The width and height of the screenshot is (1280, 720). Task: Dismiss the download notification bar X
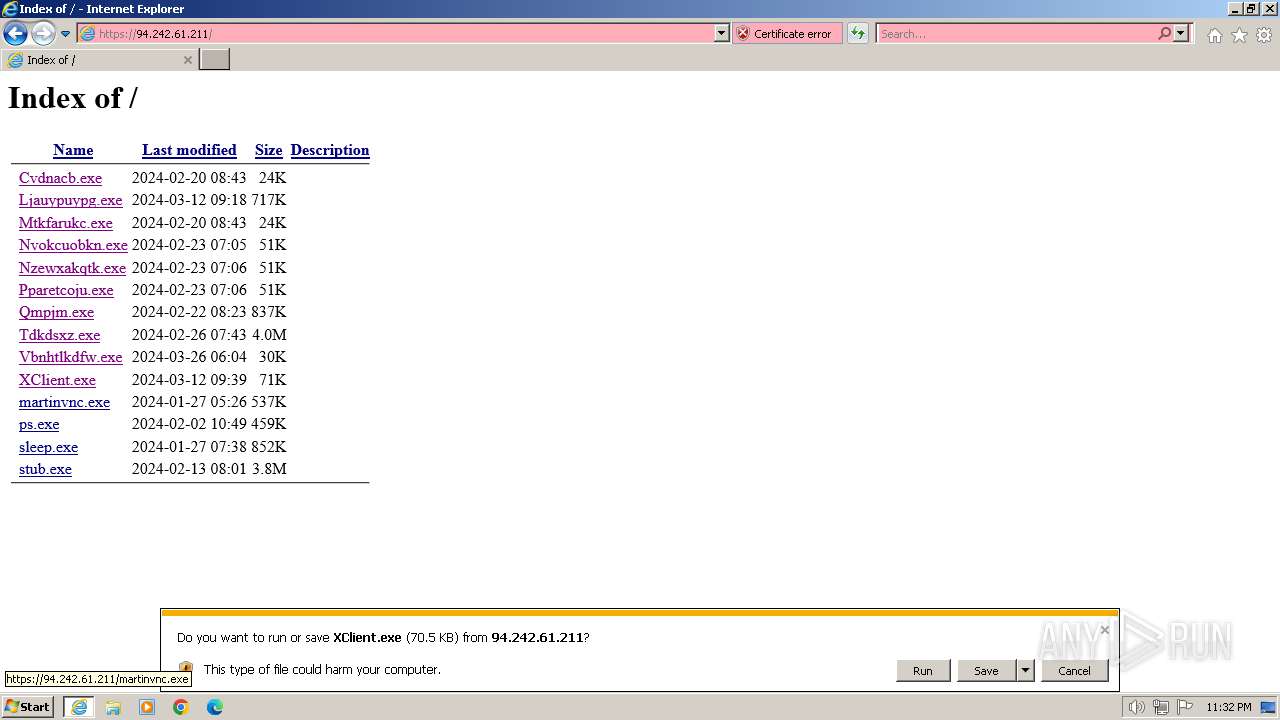[x=1104, y=630]
